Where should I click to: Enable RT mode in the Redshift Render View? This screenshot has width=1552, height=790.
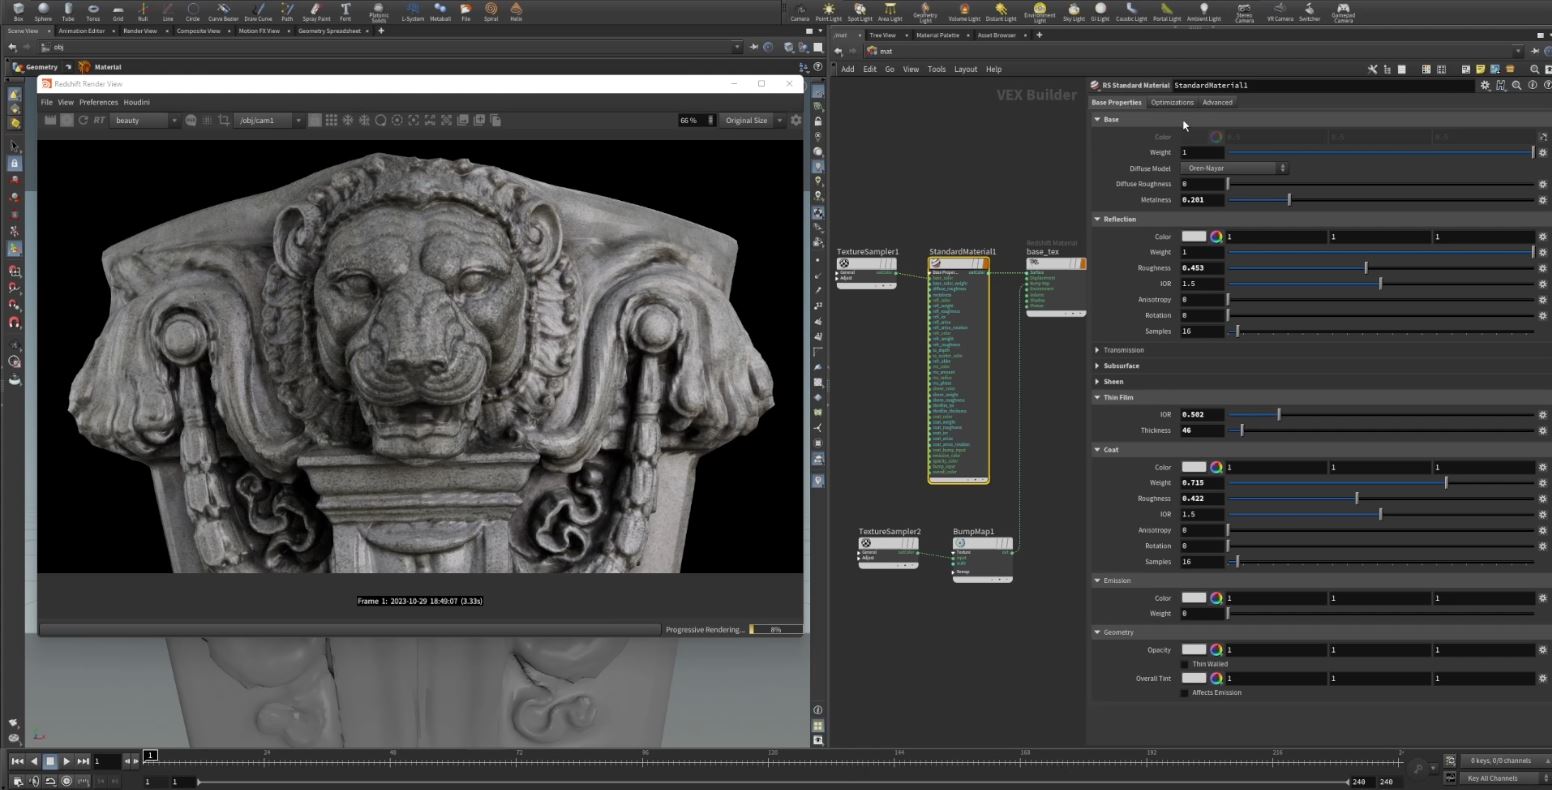pos(98,120)
